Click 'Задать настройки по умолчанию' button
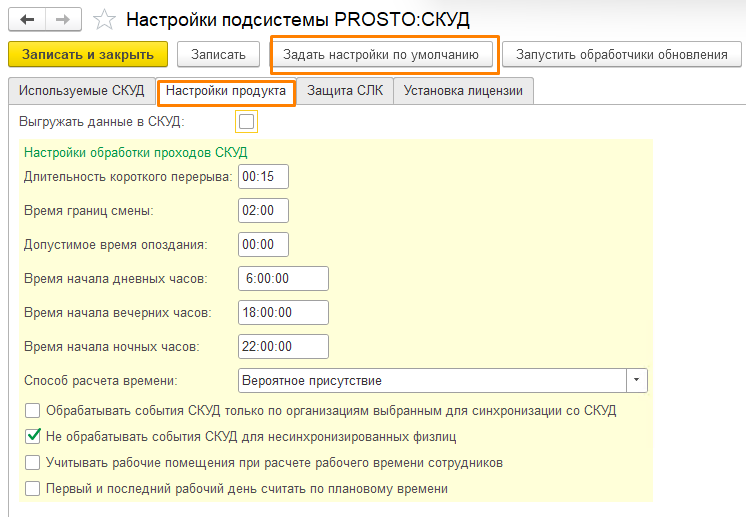 pyautogui.click(x=383, y=54)
